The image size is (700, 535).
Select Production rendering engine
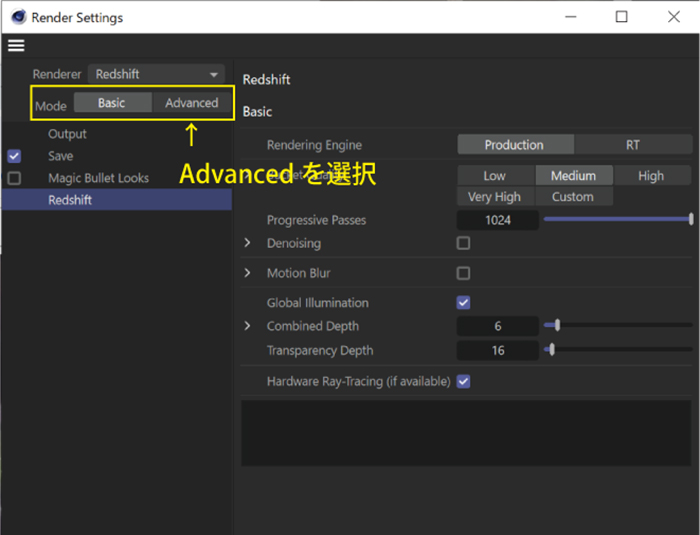pos(514,145)
